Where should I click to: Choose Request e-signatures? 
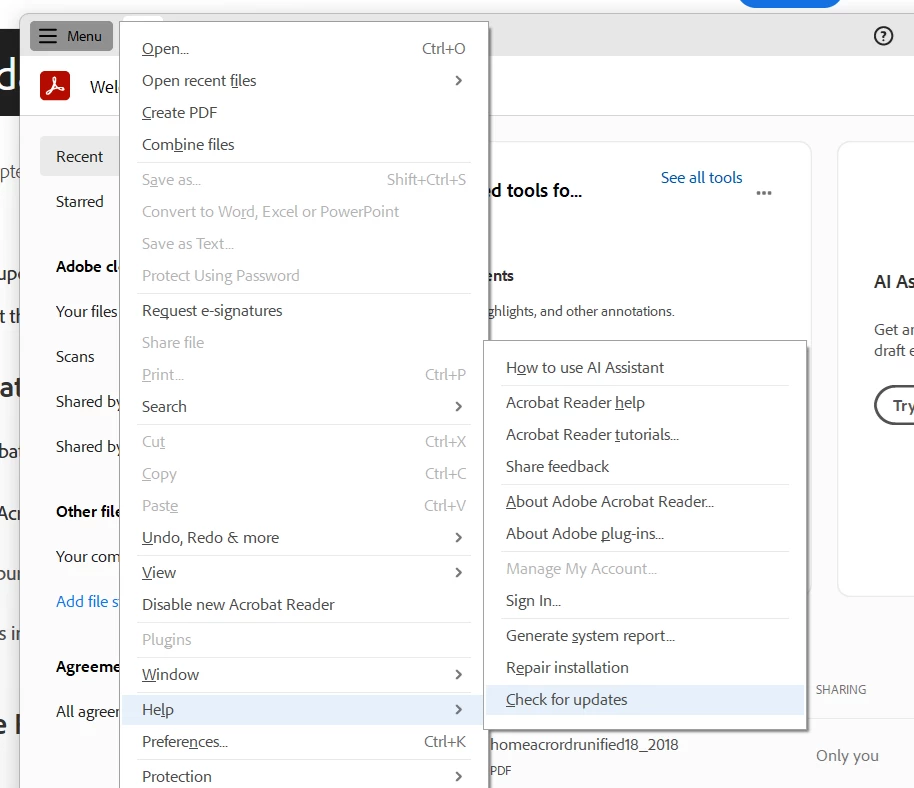click(x=304, y=311)
